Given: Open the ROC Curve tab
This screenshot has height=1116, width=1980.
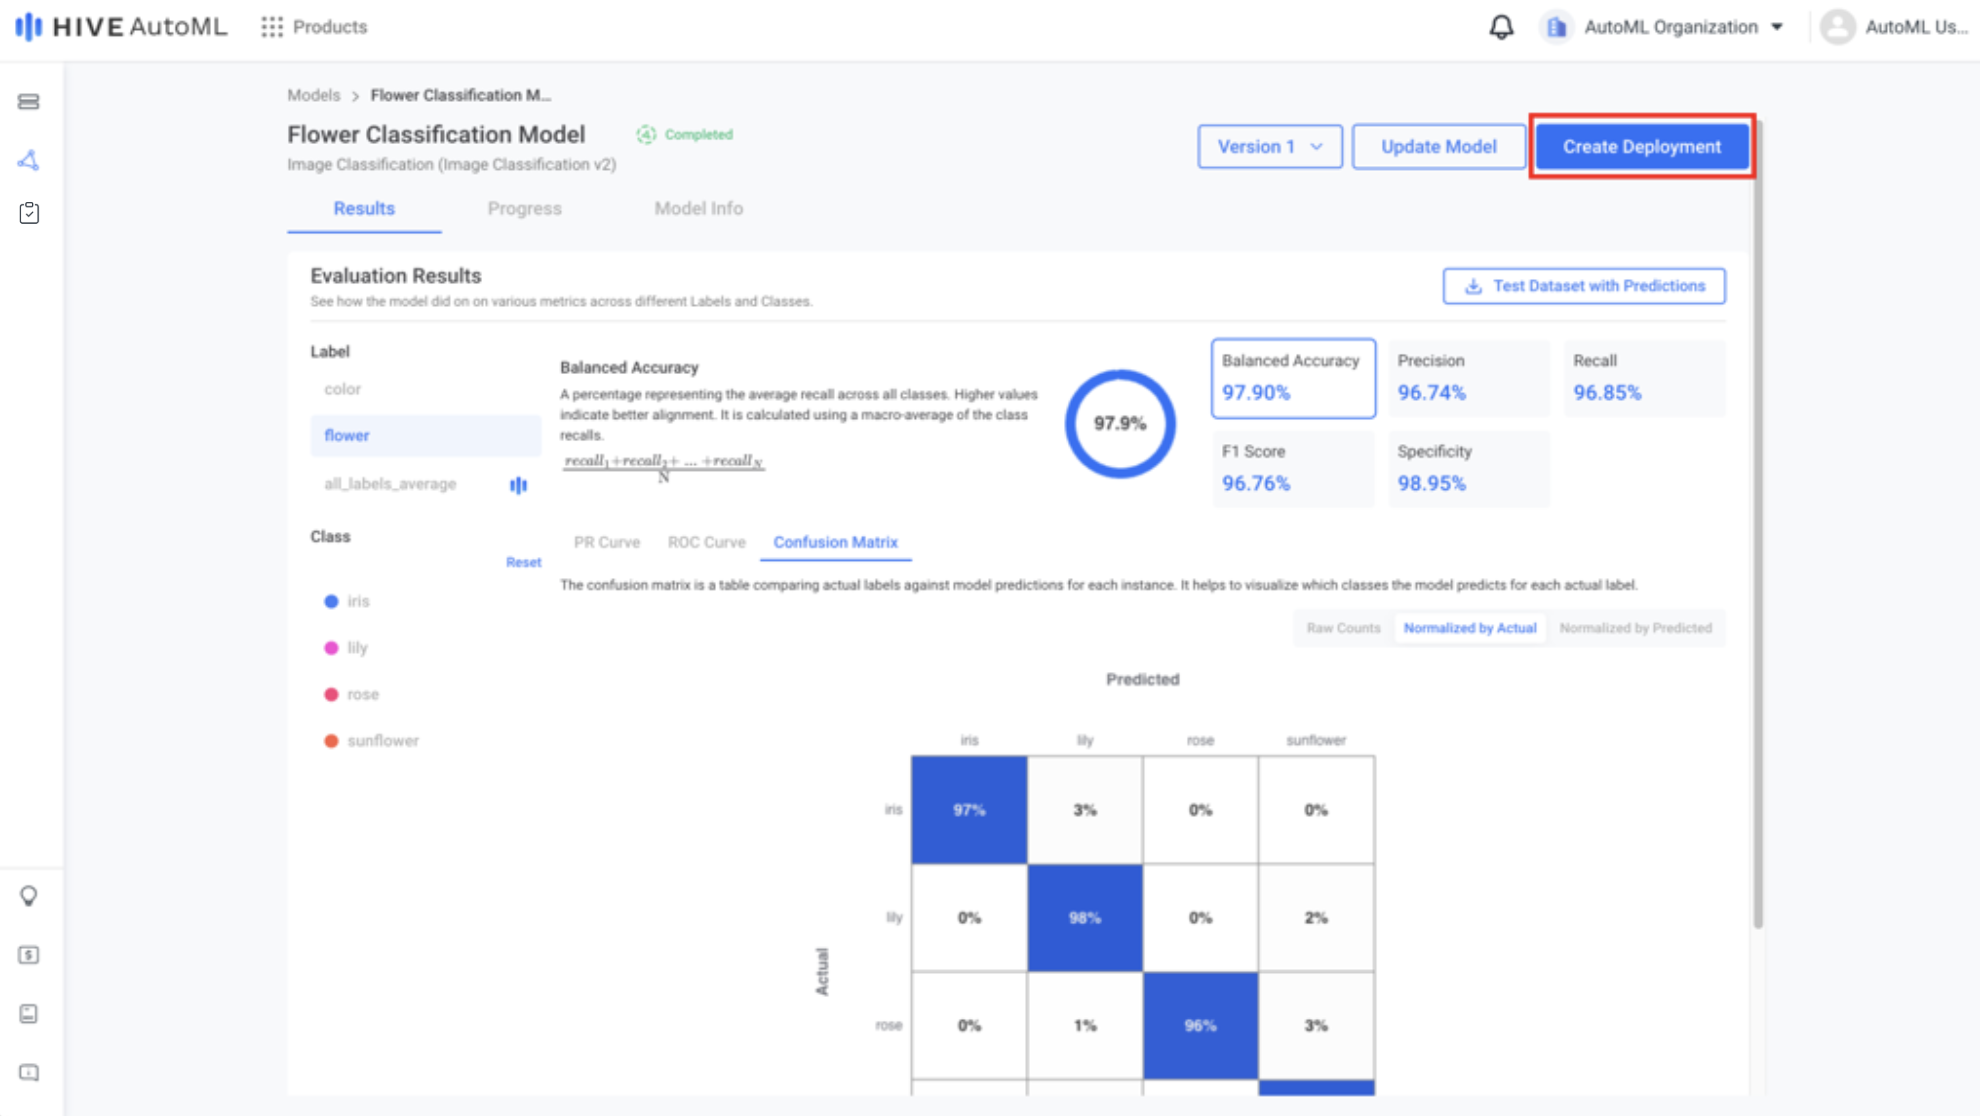Looking at the screenshot, I should pyautogui.click(x=707, y=542).
